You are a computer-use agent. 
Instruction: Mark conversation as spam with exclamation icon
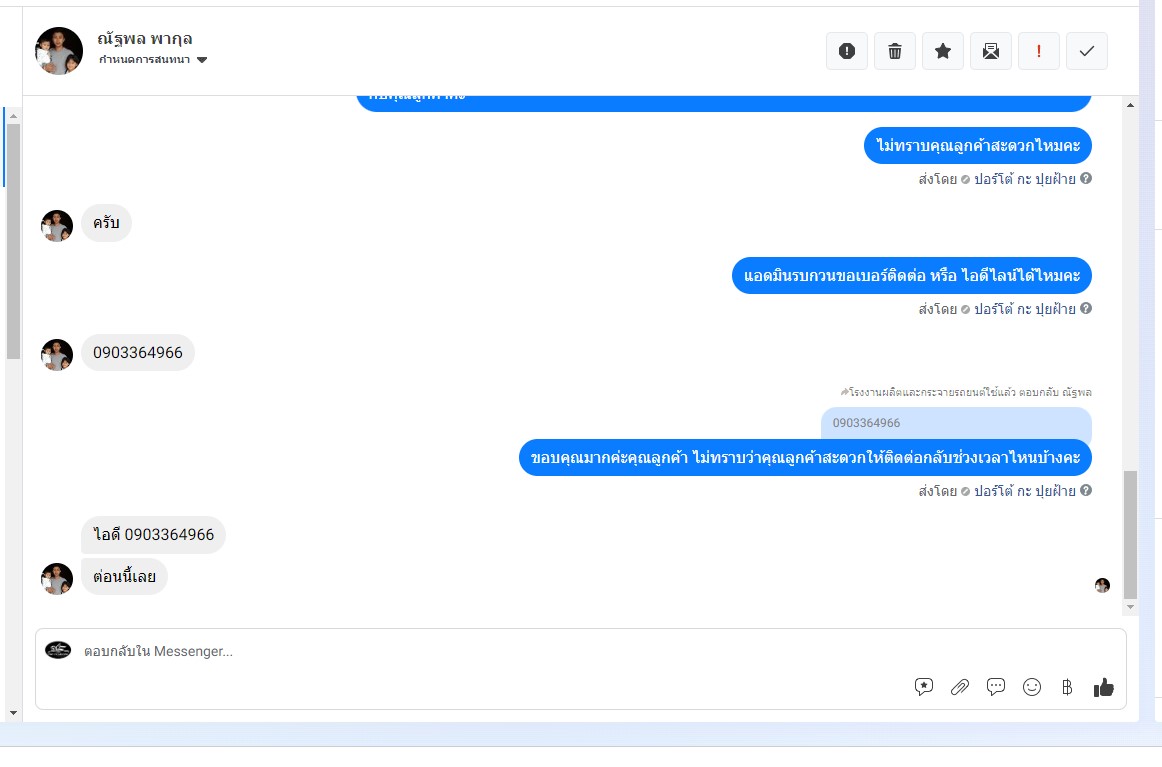(x=846, y=51)
